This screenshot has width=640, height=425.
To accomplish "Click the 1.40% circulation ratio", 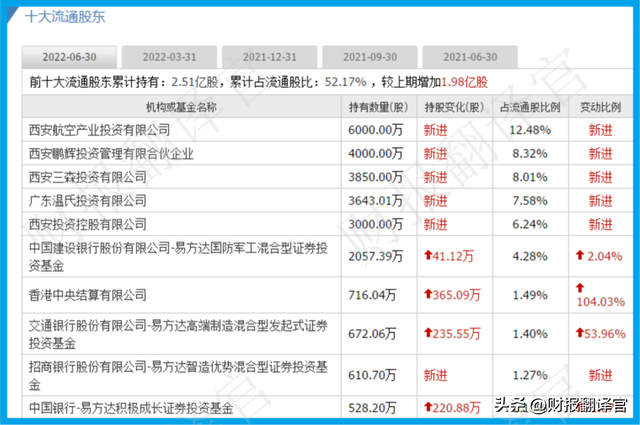I will (530, 334).
